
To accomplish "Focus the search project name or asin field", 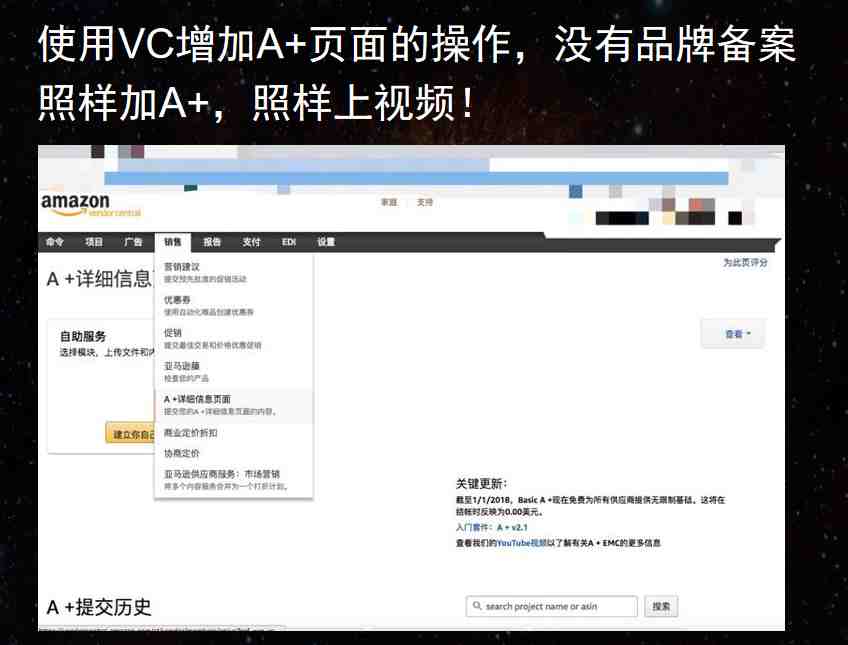I will pos(552,606).
